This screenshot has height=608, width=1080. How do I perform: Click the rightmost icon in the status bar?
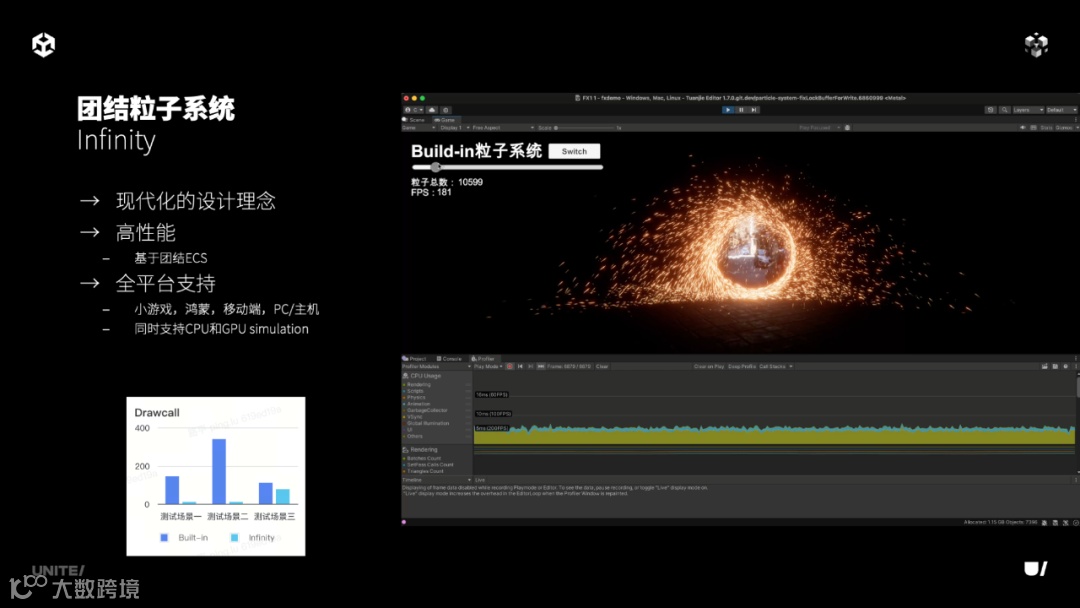1076,523
